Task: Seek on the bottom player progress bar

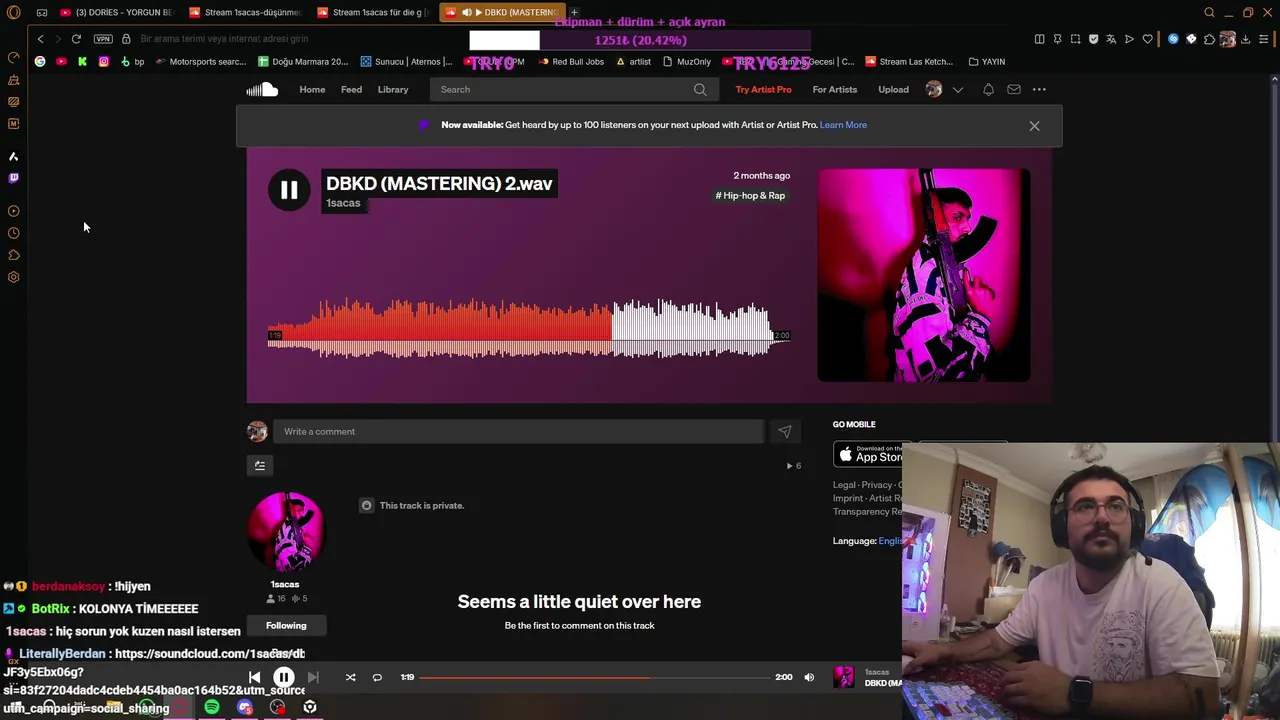Action: (x=594, y=677)
